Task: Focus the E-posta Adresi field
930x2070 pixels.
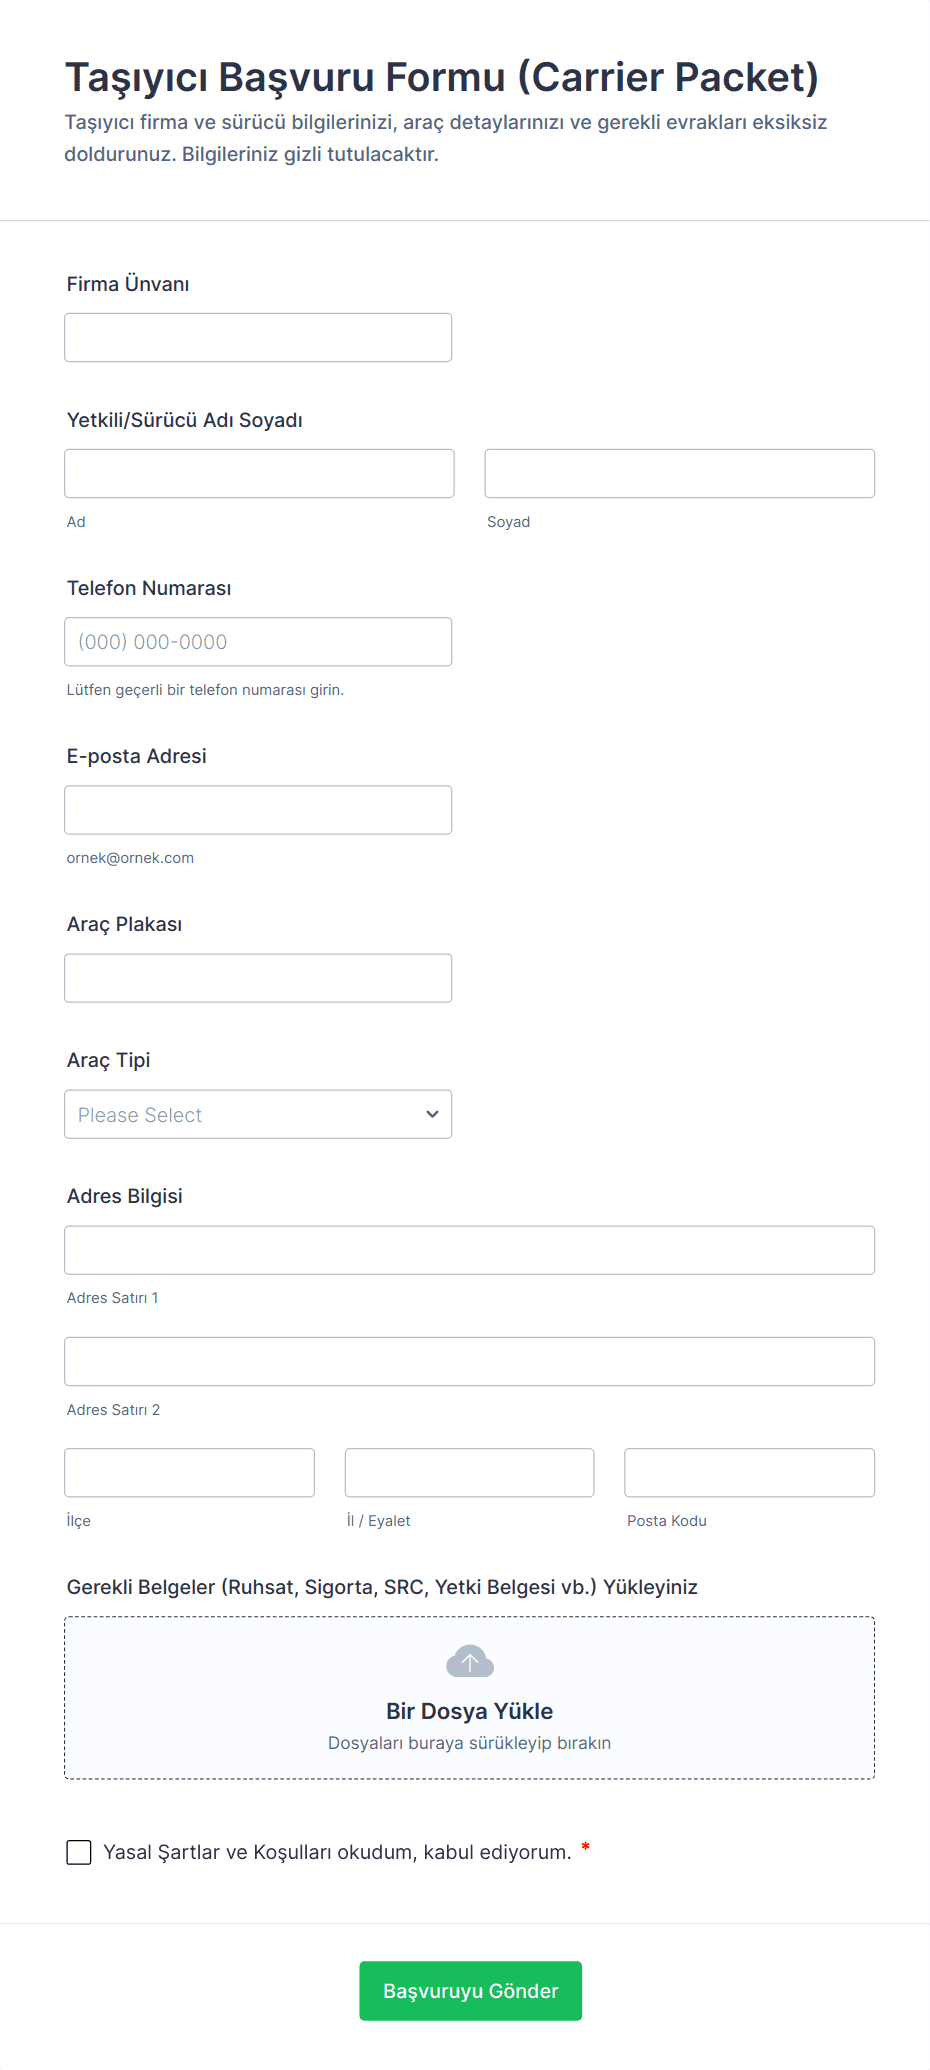Action: click(x=258, y=810)
